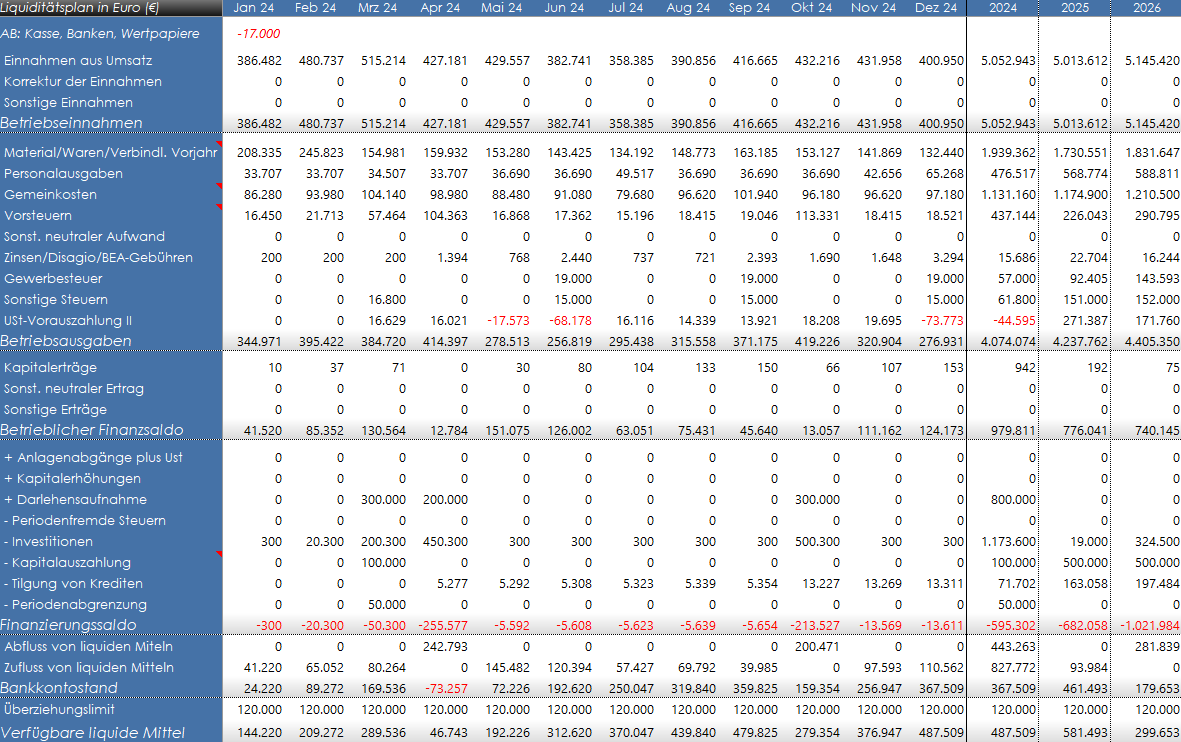Click the red comment marker on Gemeinkosten

pos(219,187)
